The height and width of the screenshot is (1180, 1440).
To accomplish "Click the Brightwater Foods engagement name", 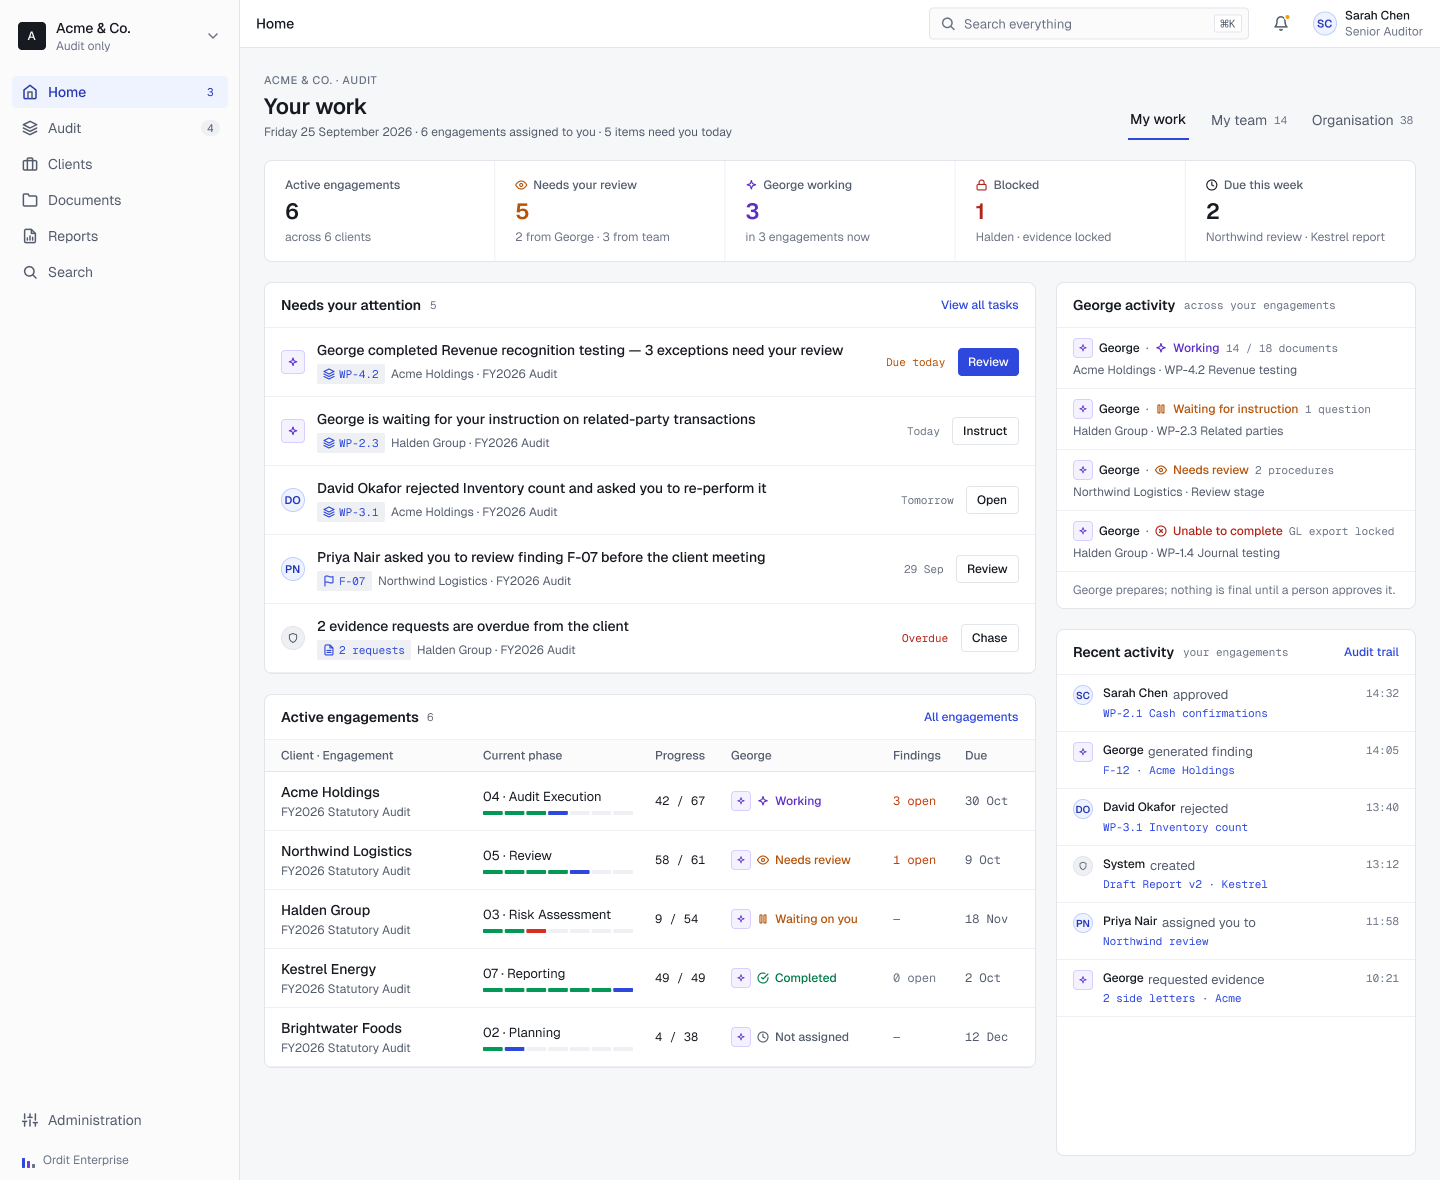I will click(341, 1028).
